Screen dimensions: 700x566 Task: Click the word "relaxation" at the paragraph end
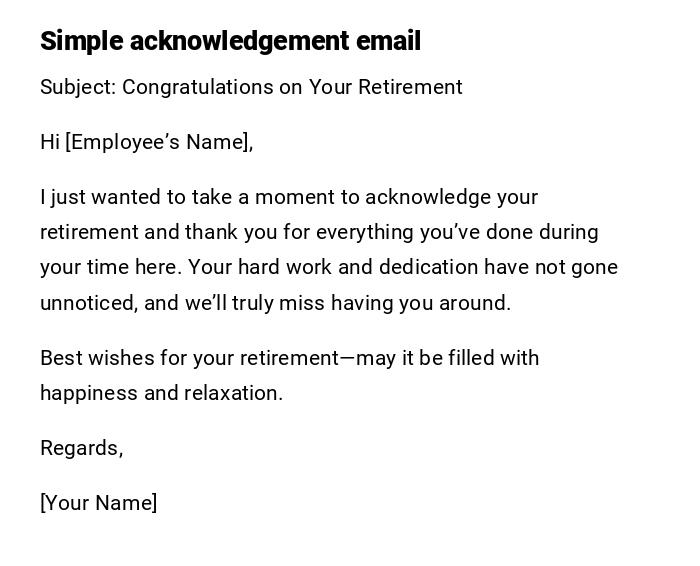point(232,393)
